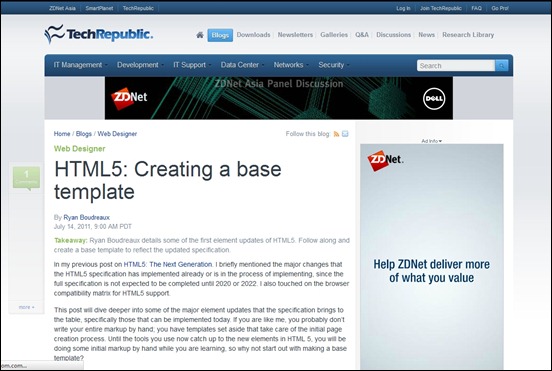Click the article title HTML5: Creating a base template
The width and height of the screenshot is (552, 371).
[168, 180]
